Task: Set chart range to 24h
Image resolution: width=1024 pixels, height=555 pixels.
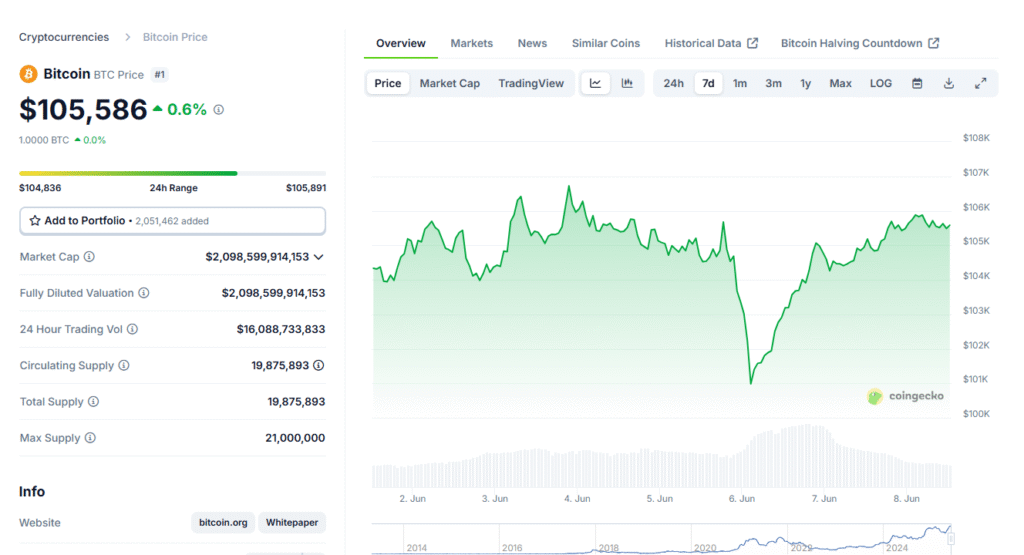Action: [x=673, y=83]
